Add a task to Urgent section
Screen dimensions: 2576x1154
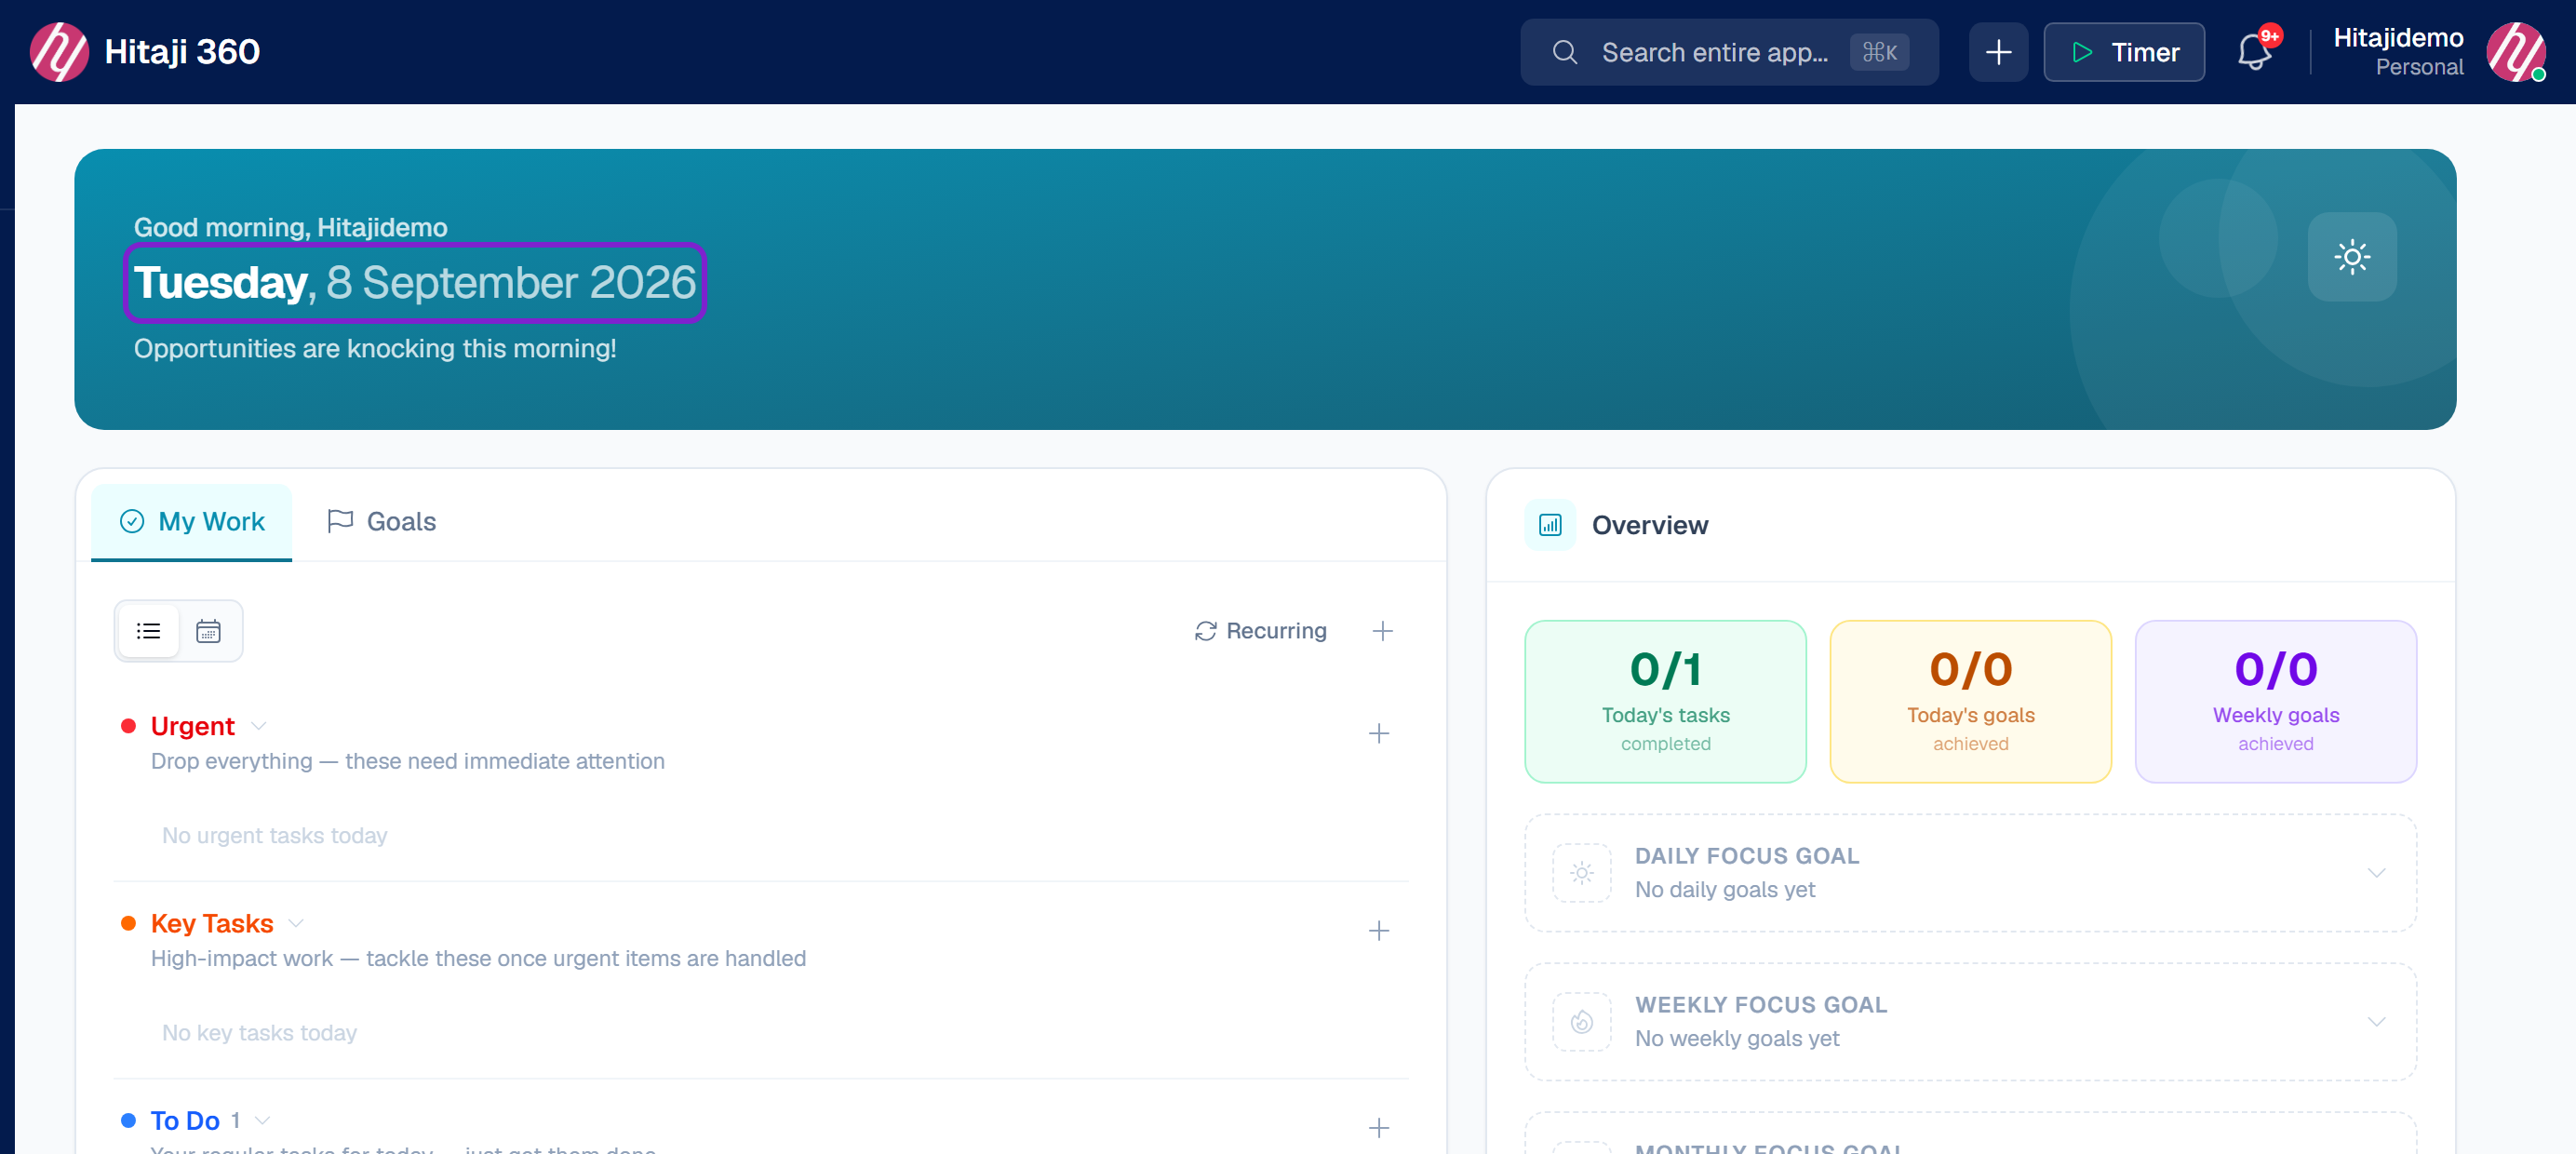point(1378,734)
